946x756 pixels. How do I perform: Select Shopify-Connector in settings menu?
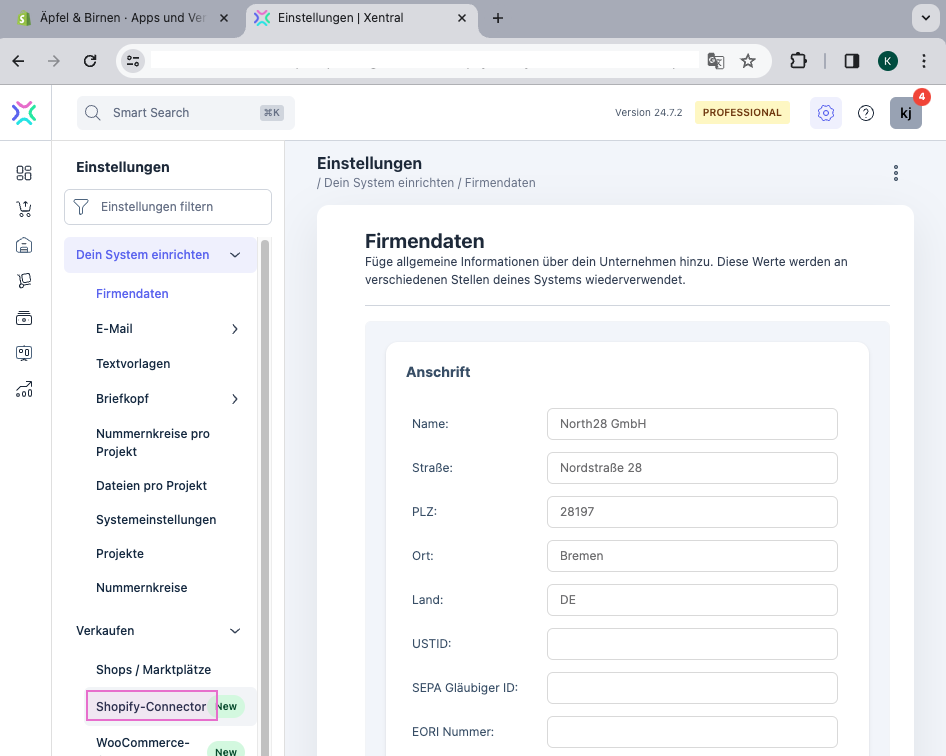click(151, 707)
